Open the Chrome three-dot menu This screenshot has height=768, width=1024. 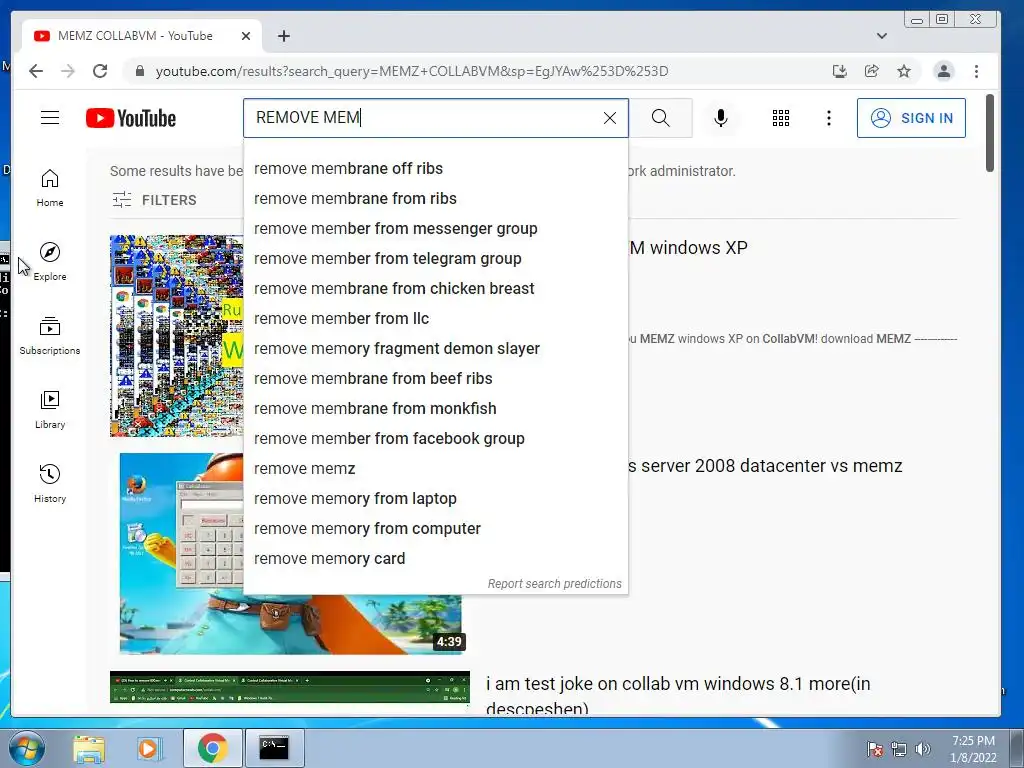tap(976, 71)
